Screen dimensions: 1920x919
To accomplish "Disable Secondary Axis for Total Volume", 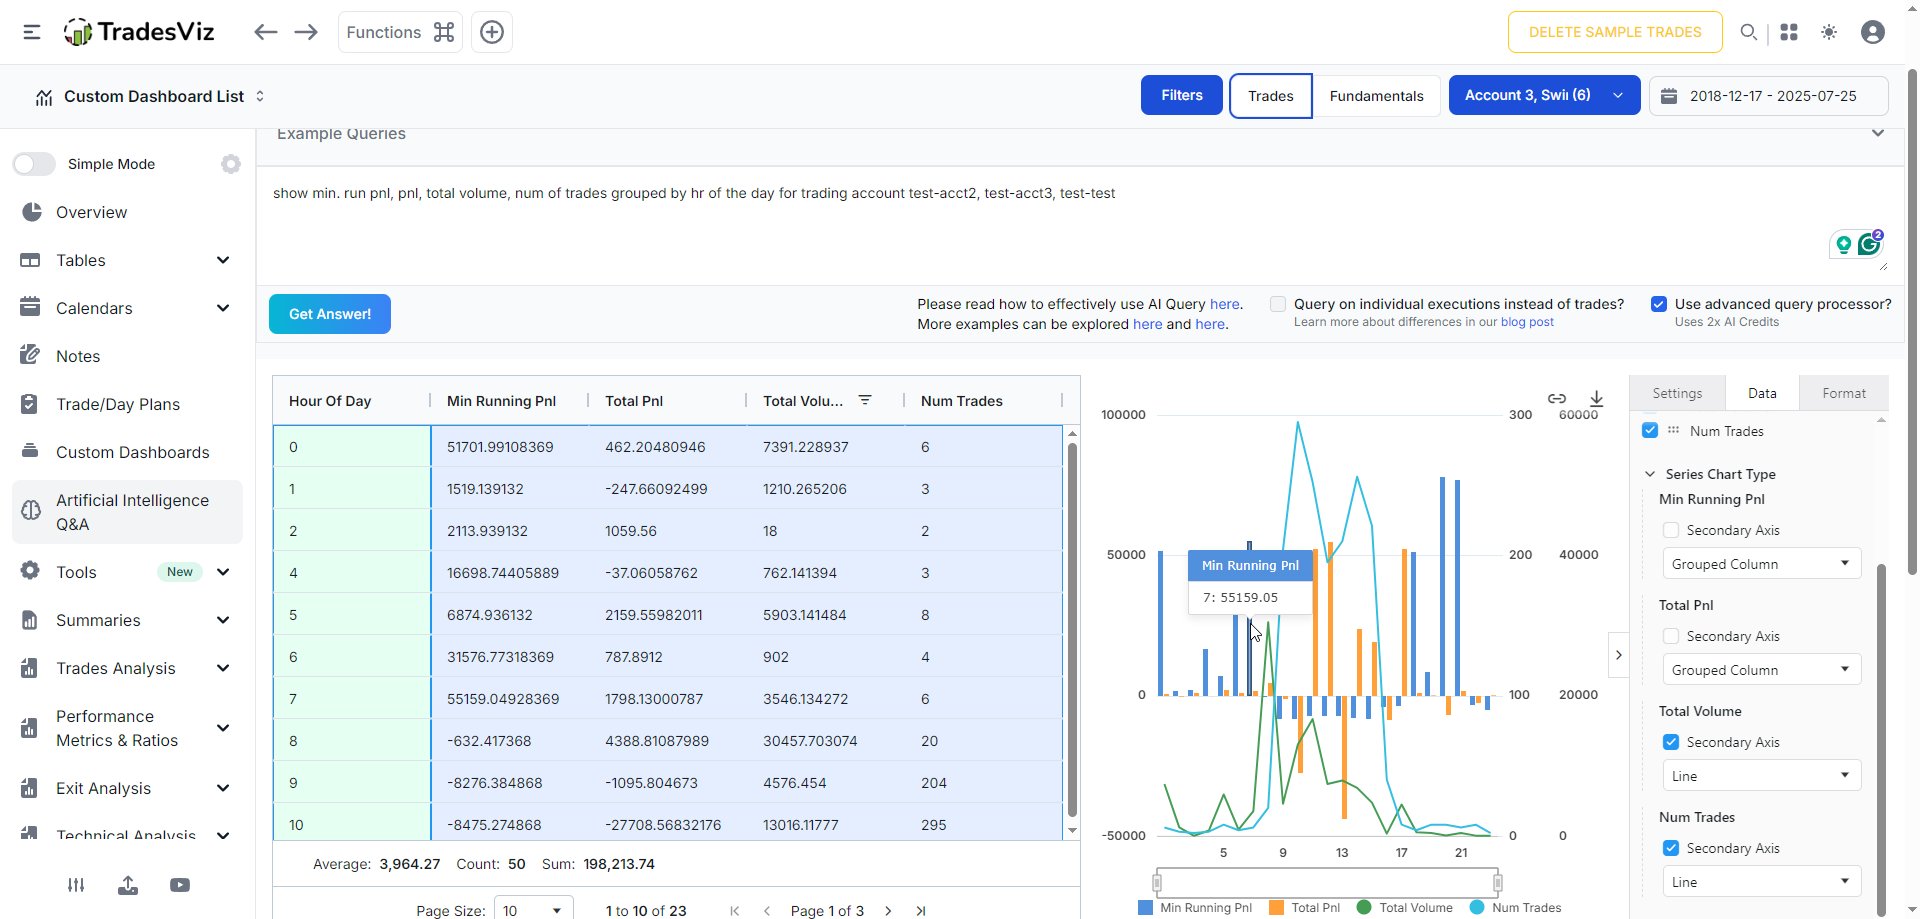I will (1670, 742).
